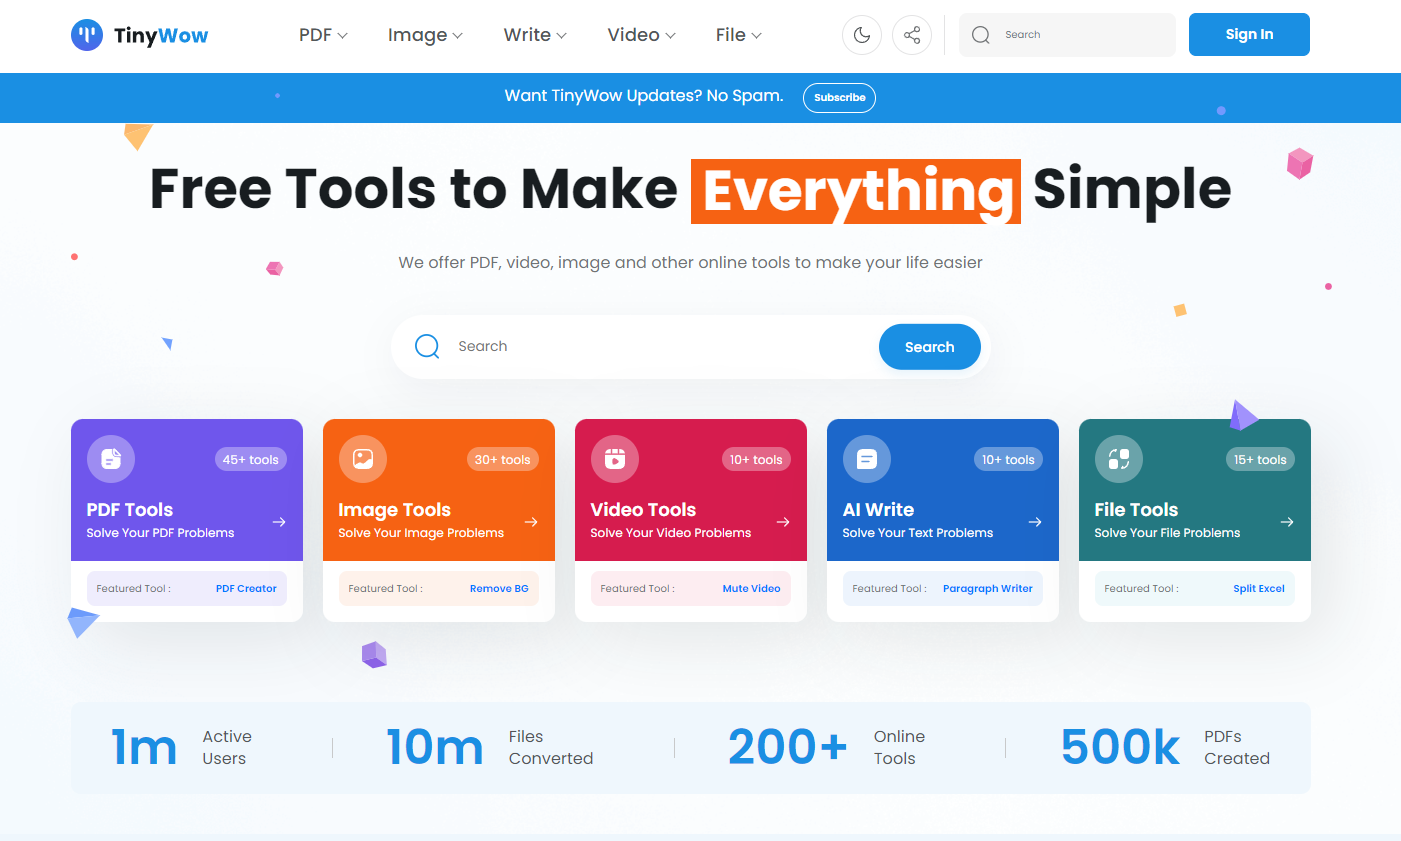Open the File Tools card title
1401x841 pixels.
[1136, 510]
